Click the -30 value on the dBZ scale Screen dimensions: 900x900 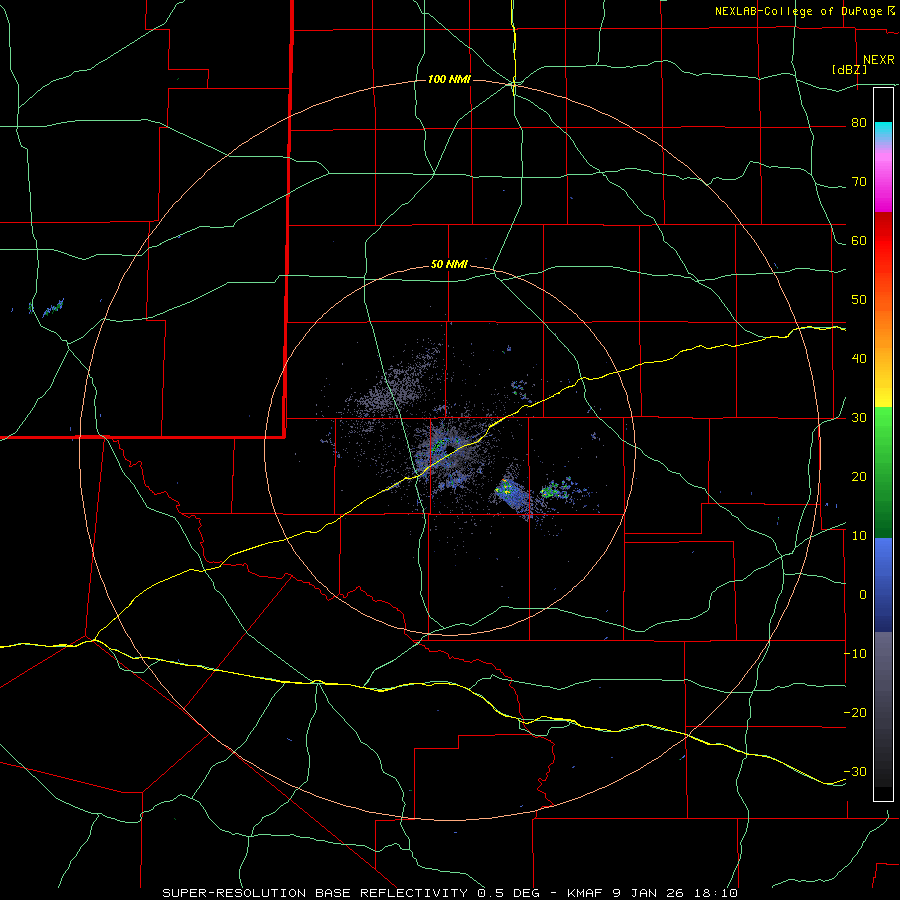(x=855, y=771)
